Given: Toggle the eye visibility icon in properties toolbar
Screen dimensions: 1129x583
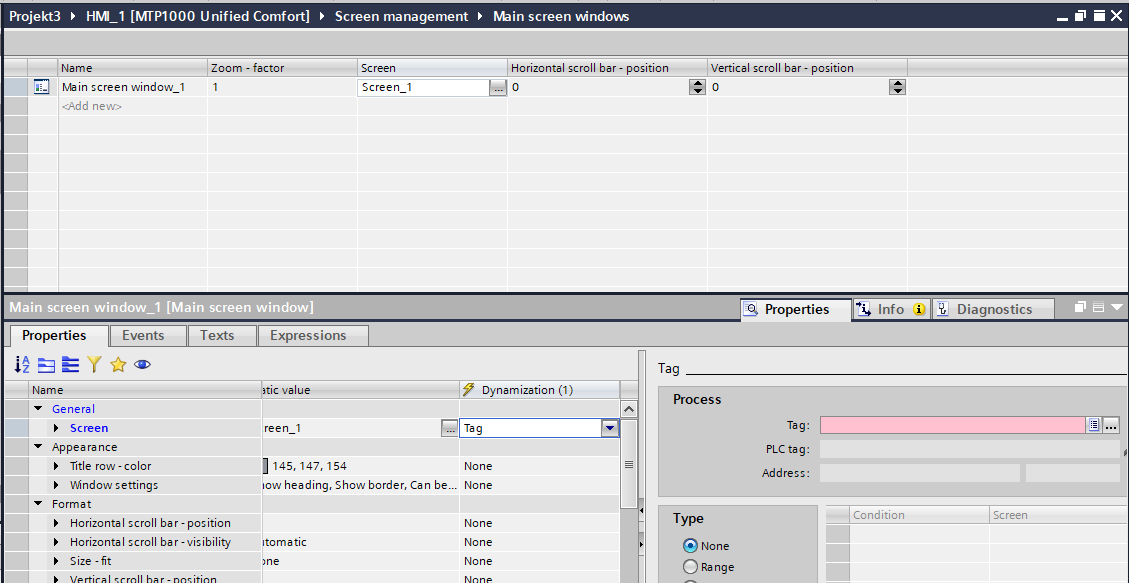Looking at the screenshot, I should [142, 365].
